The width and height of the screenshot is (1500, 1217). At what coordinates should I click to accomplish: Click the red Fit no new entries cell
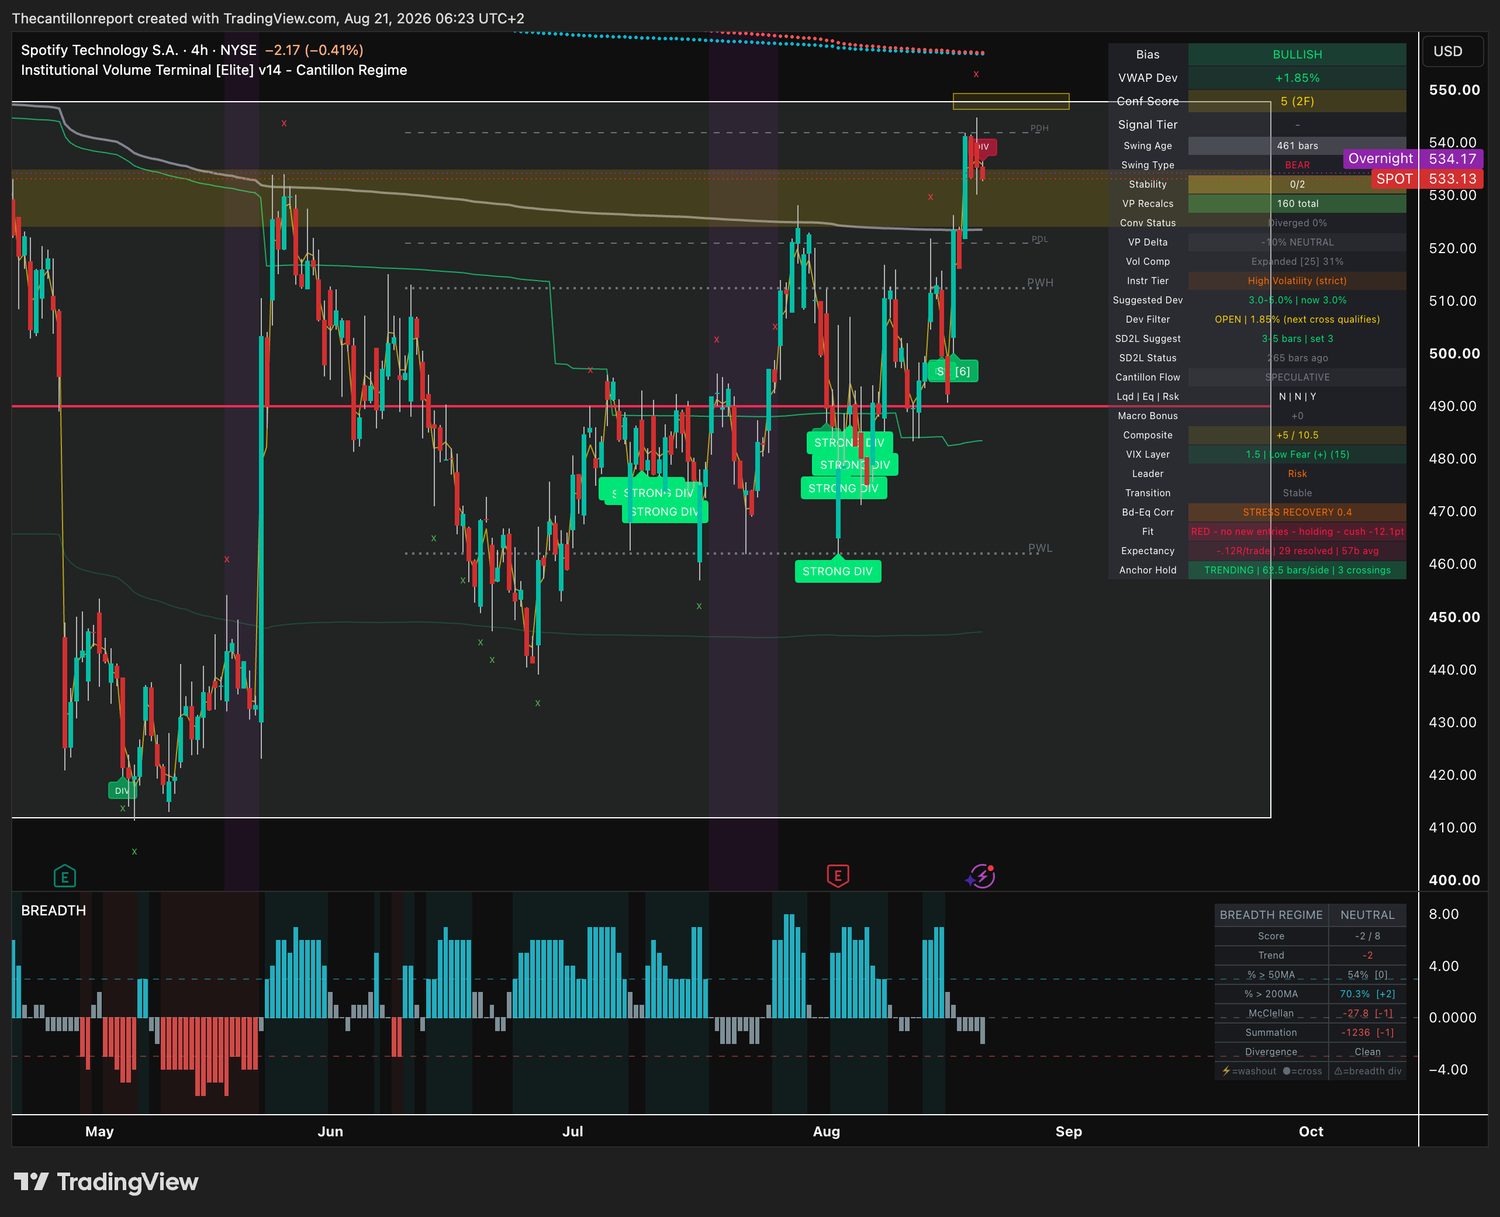1297,532
